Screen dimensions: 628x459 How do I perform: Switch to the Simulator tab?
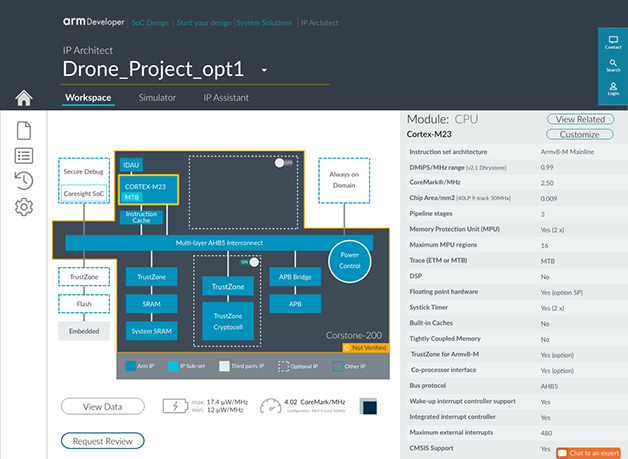click(157, 98)
